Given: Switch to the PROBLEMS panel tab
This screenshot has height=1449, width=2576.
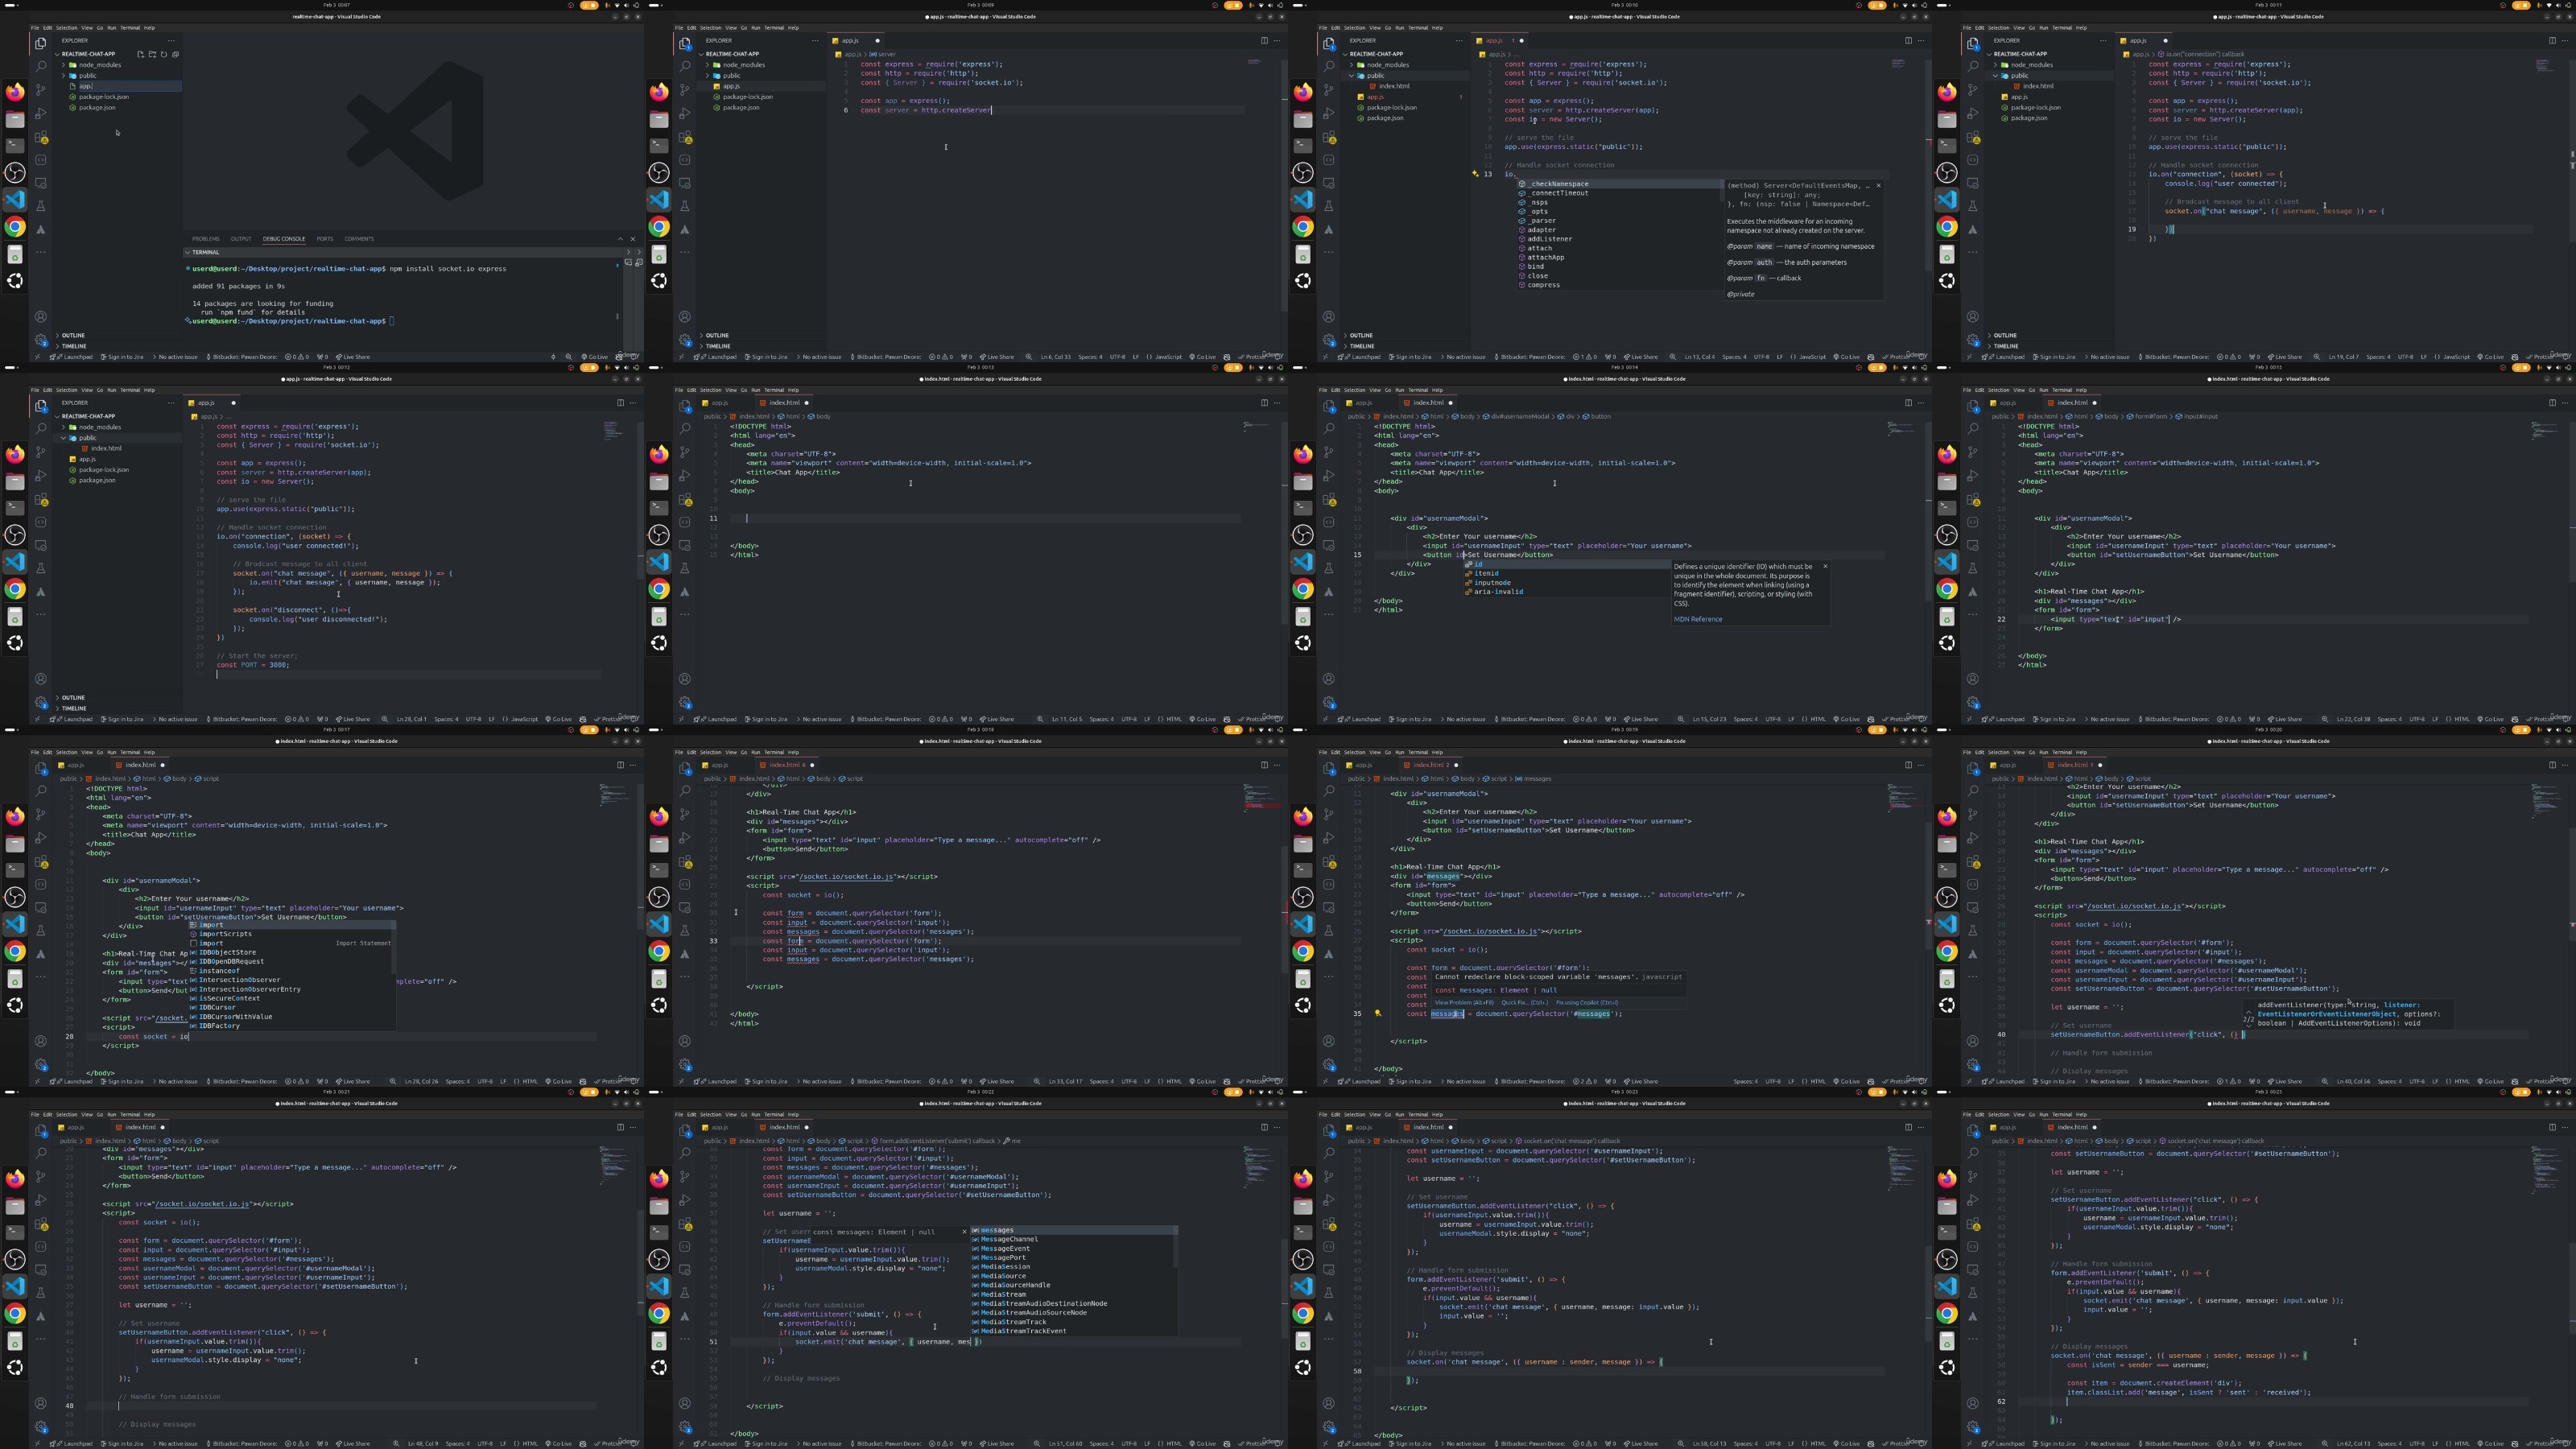Looking at the screenshot, I should (206, 239).
